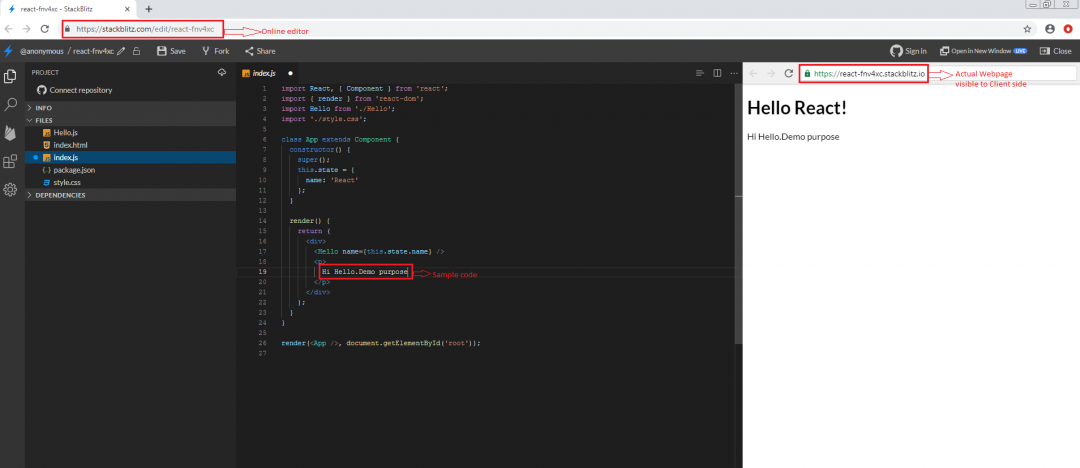Expand the INFO section
The image size is (1080, 468).
click(43, 107)
